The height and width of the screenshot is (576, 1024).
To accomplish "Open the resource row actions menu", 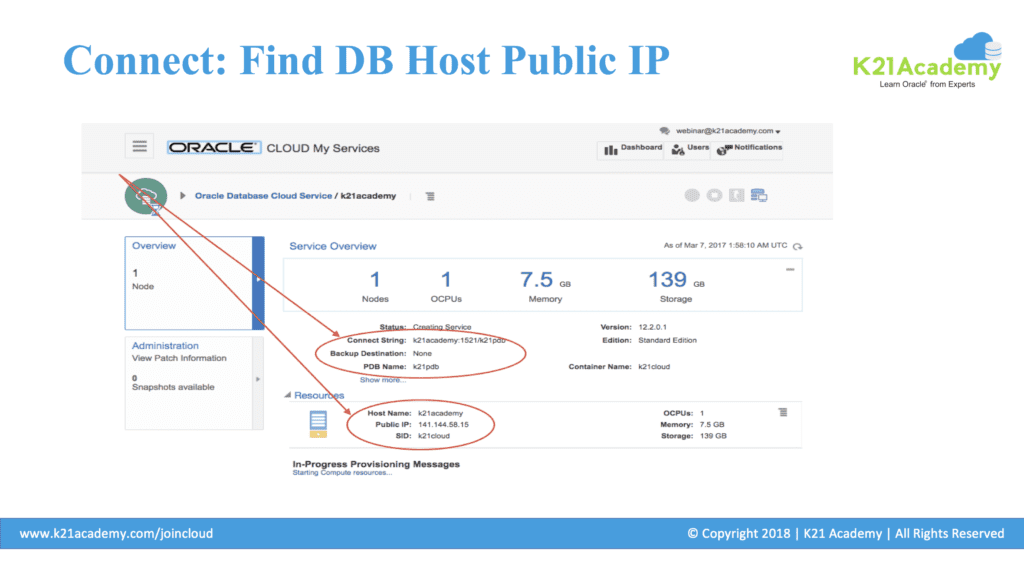I will click(783, 412).
